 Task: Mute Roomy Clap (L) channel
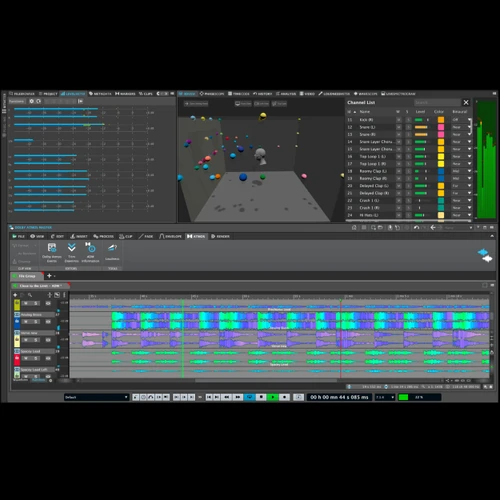pos(399,171)
